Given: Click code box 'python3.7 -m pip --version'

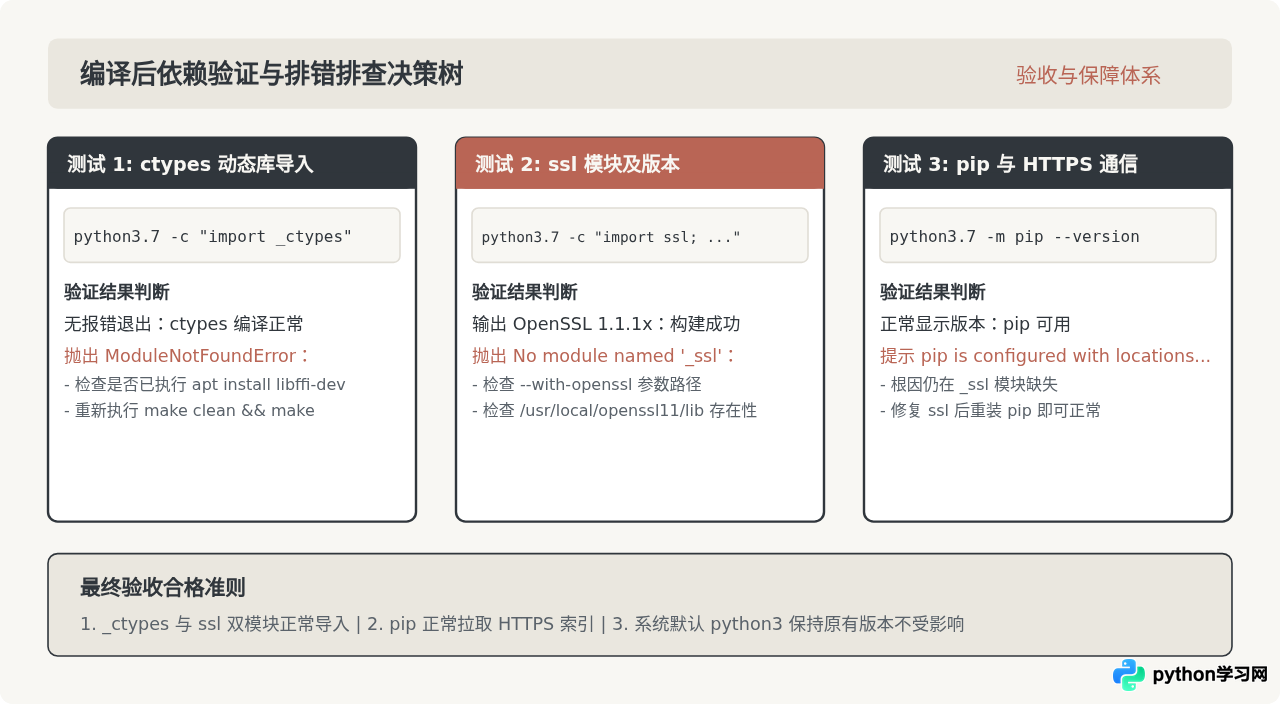Looking at the screenshot, I should [1048, 235].
